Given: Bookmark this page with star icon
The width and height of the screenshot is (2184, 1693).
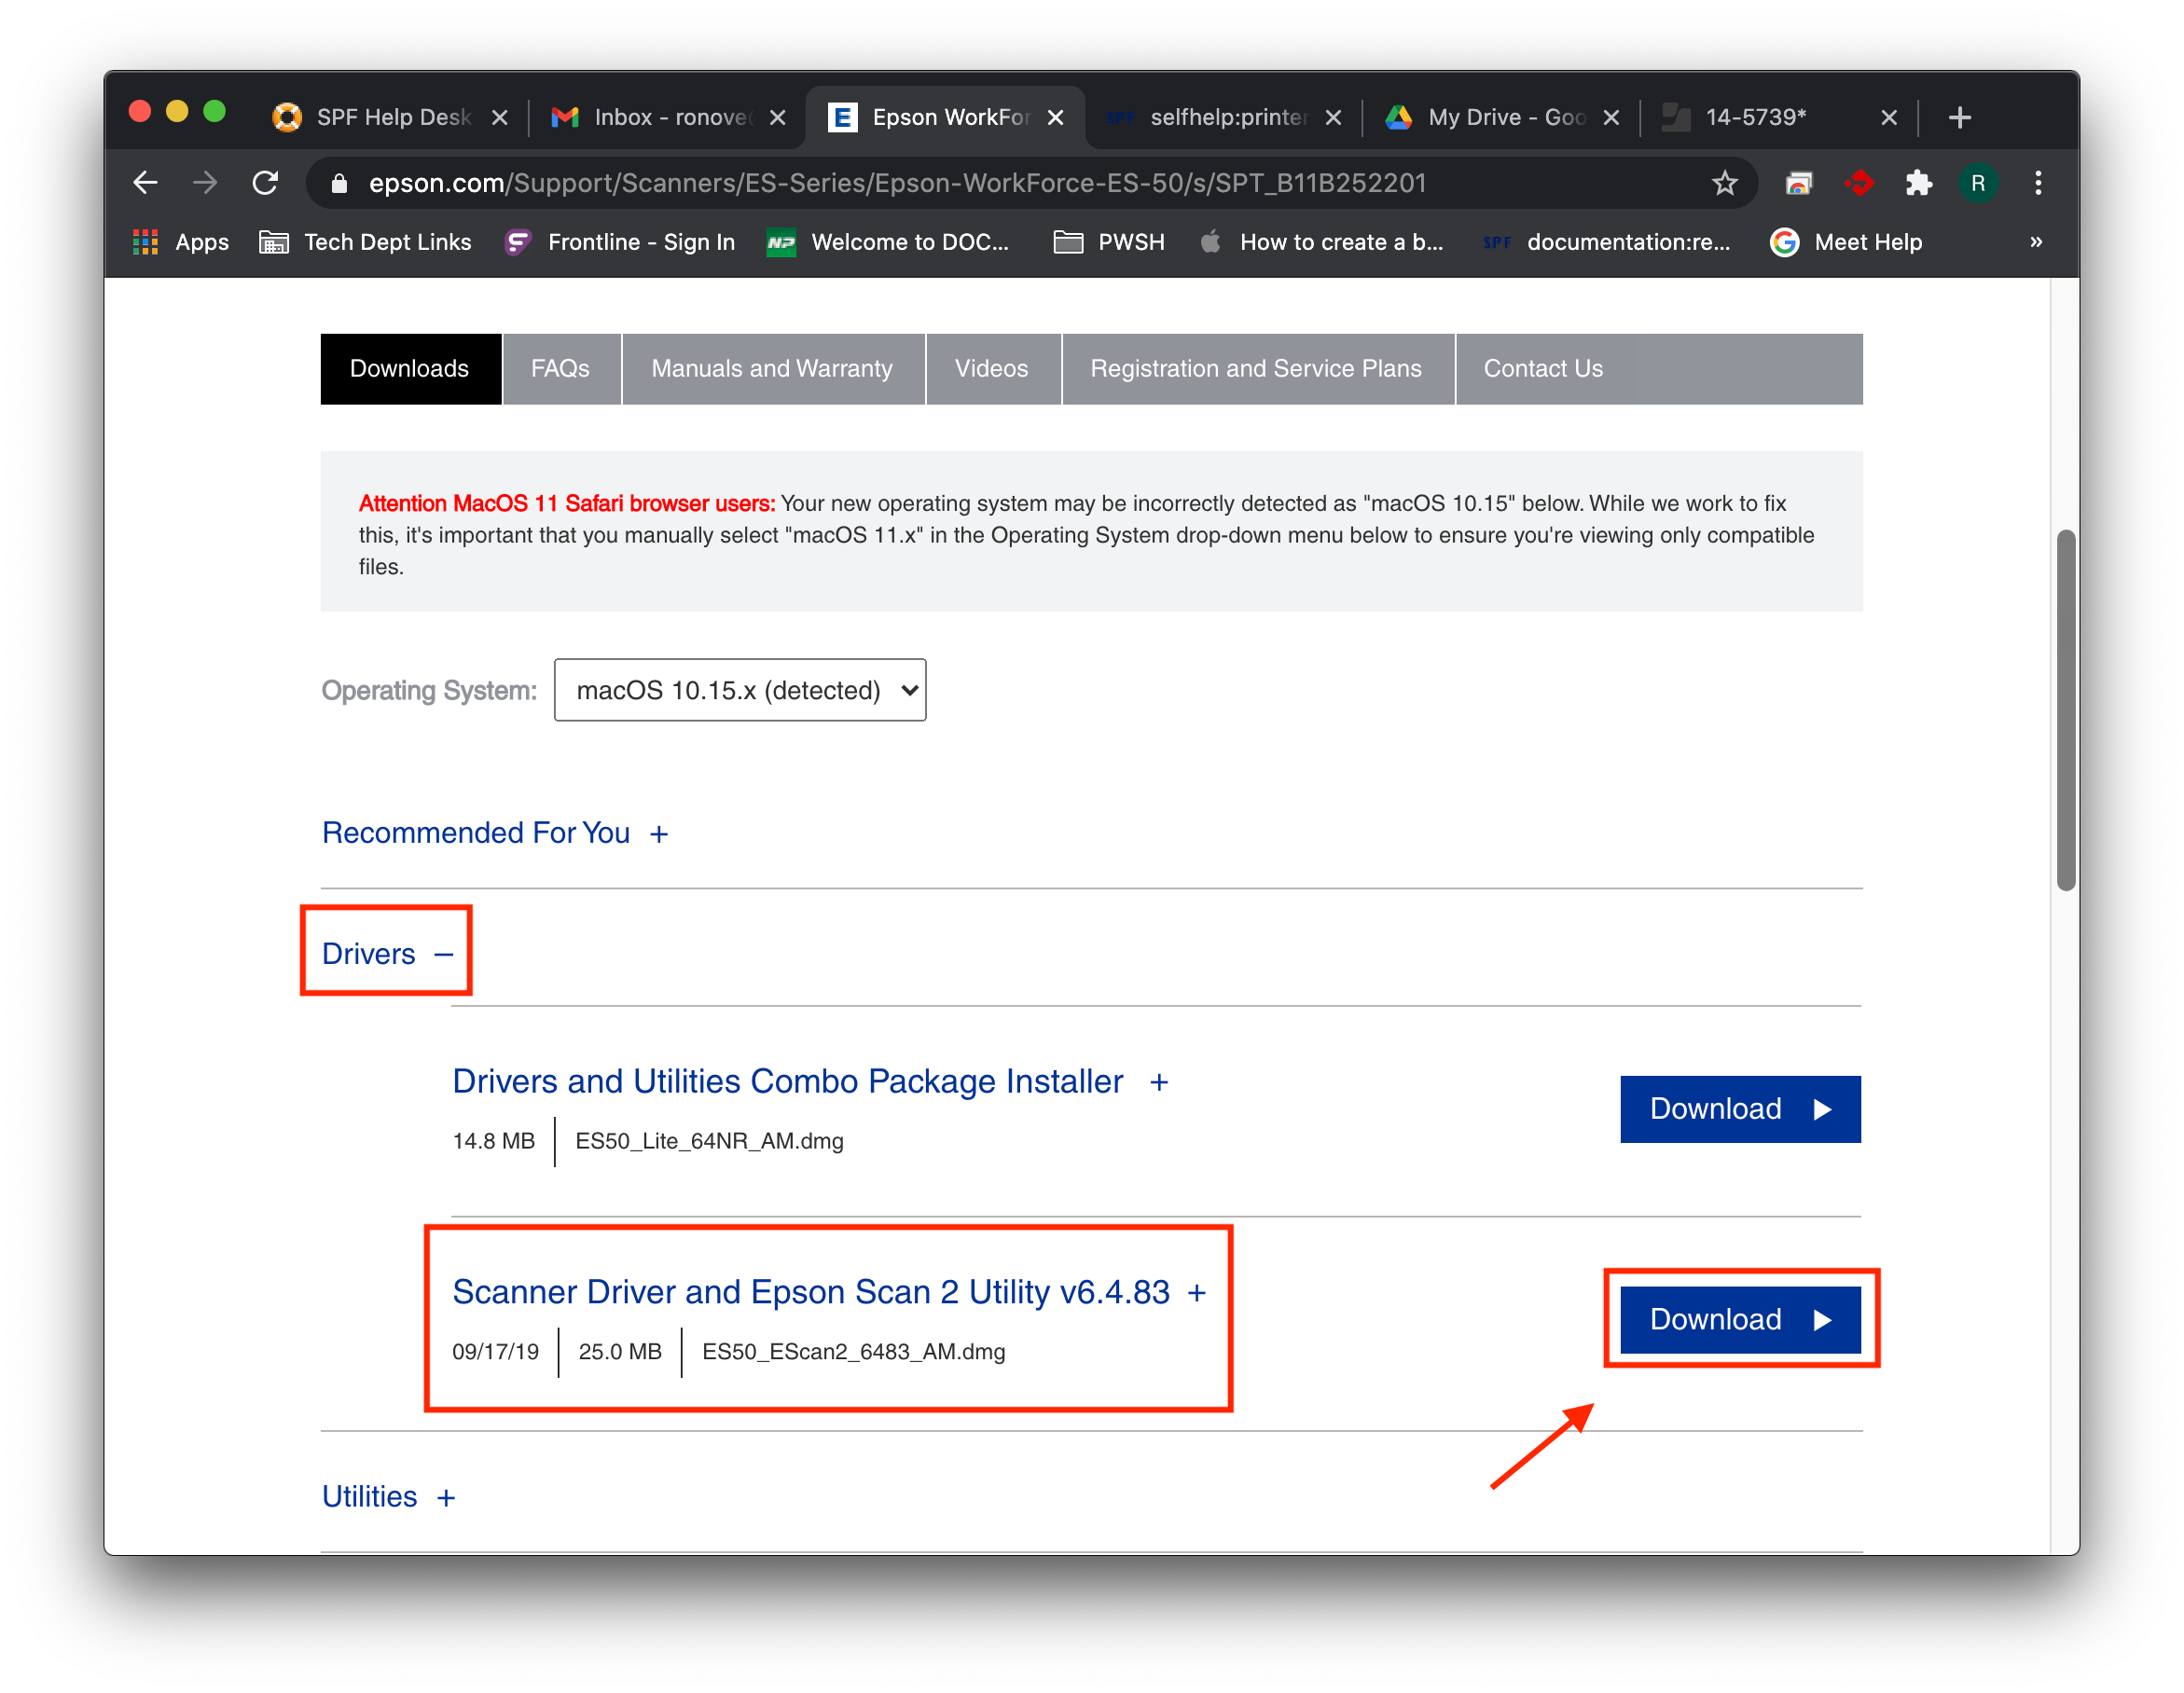Looking at the screenshot, I should (x=1724, y=183).
